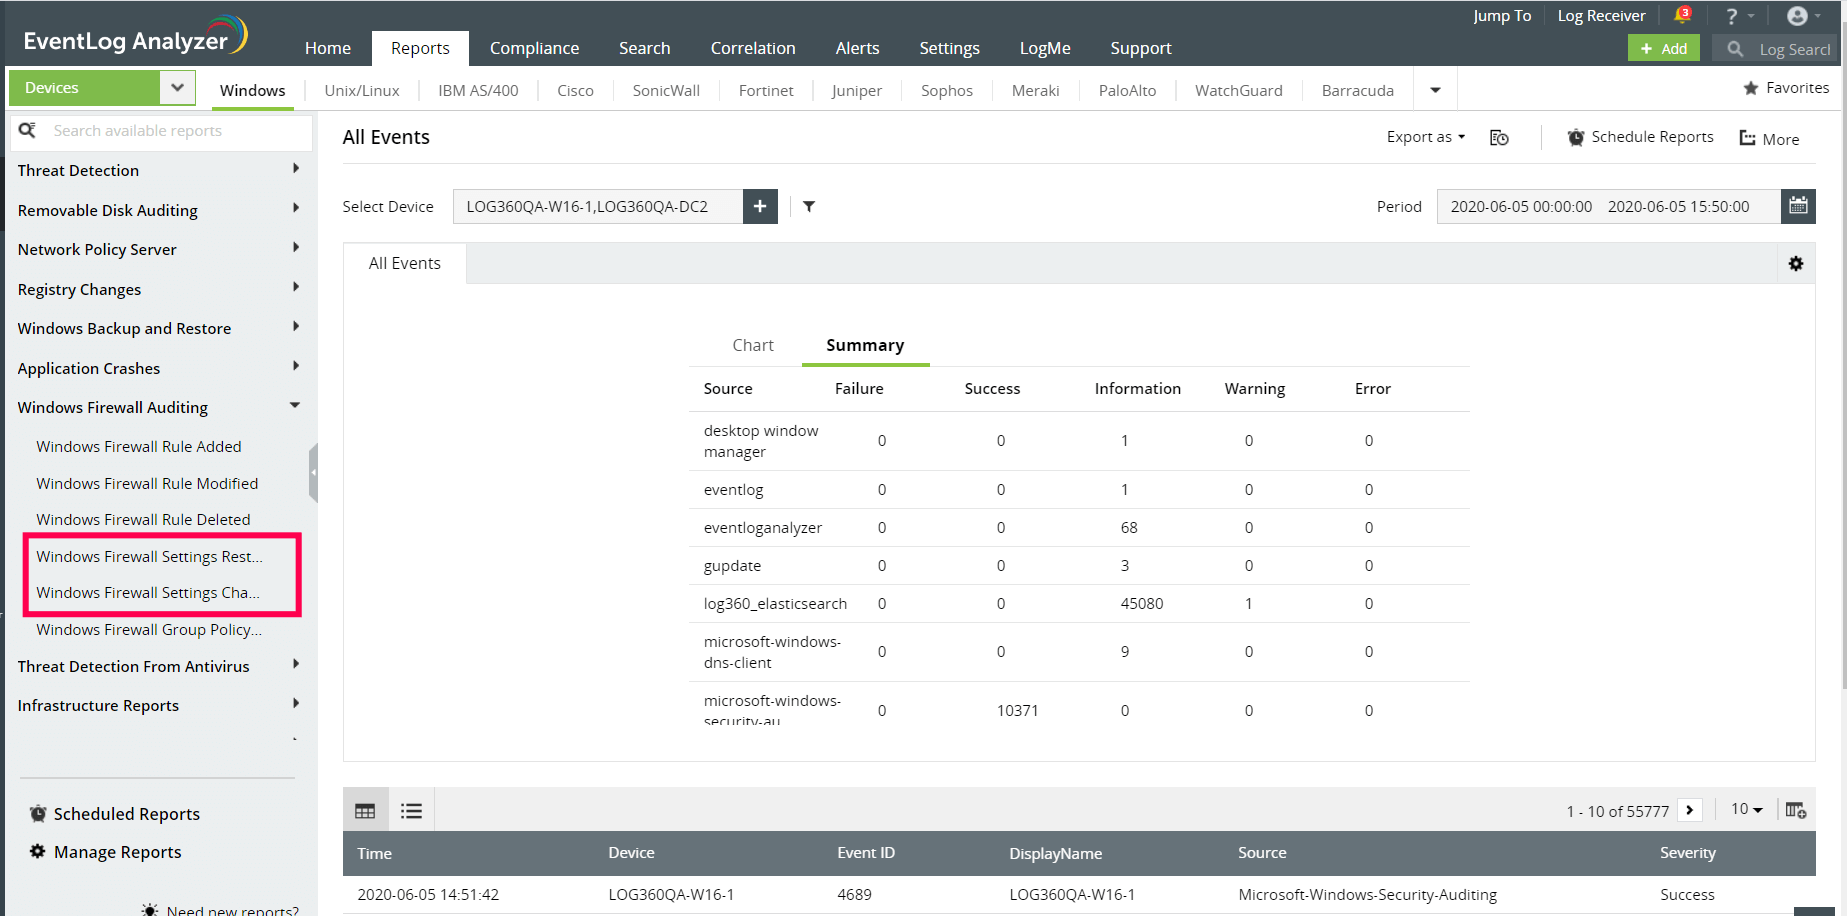Viewport: 1847px width, 916px height.
Task: Open the Windows Firewall Rule Added report
Action: [x=139, y=446]
